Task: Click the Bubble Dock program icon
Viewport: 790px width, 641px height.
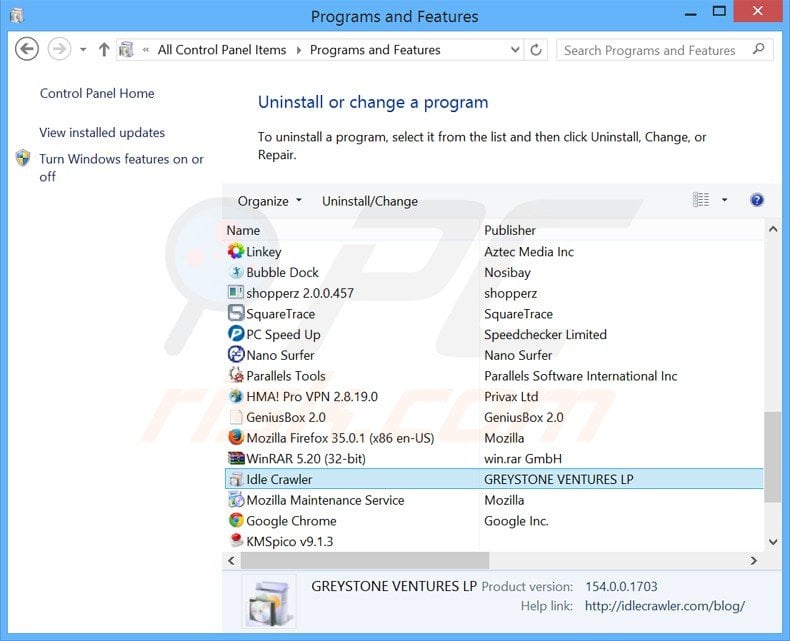Action: (x=235, y=272)
